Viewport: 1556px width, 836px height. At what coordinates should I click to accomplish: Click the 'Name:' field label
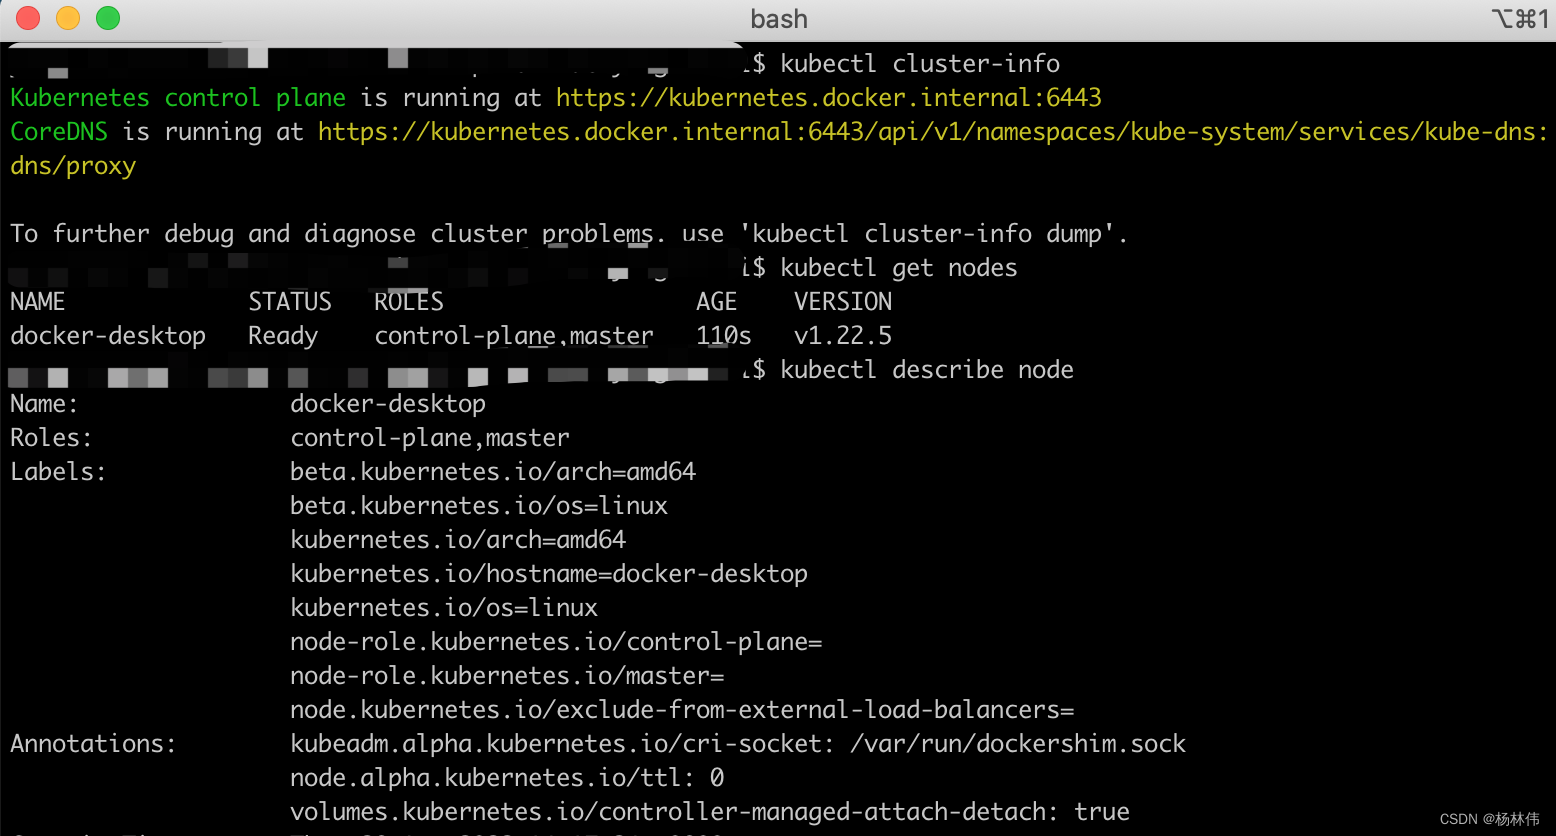click(44, 404)
